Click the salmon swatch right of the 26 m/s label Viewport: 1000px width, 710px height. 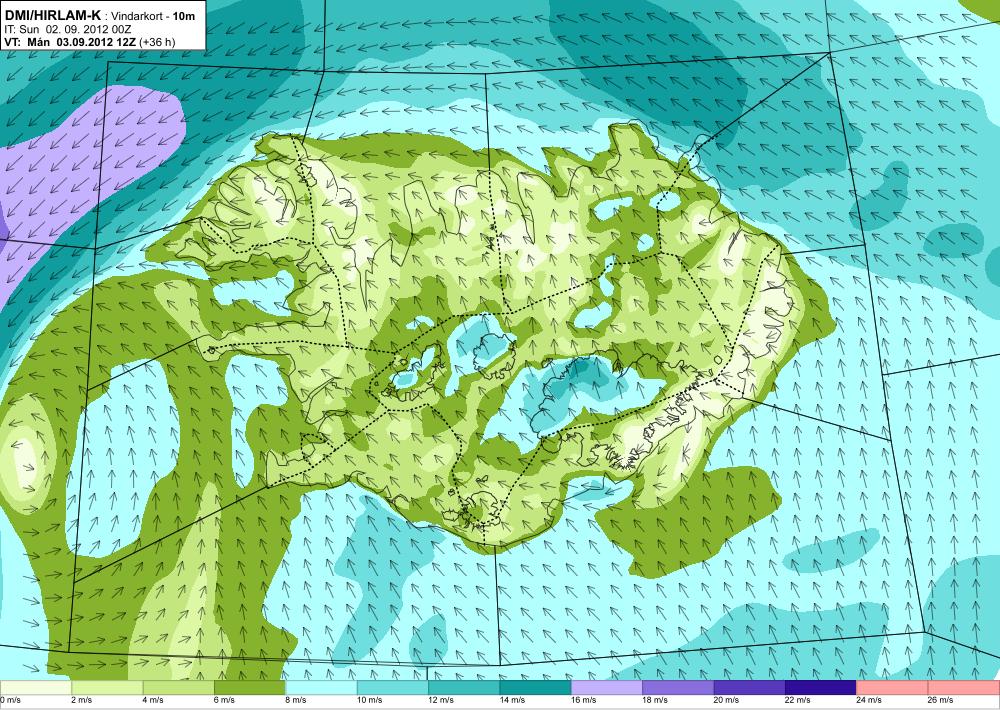(x=964, y=687)
